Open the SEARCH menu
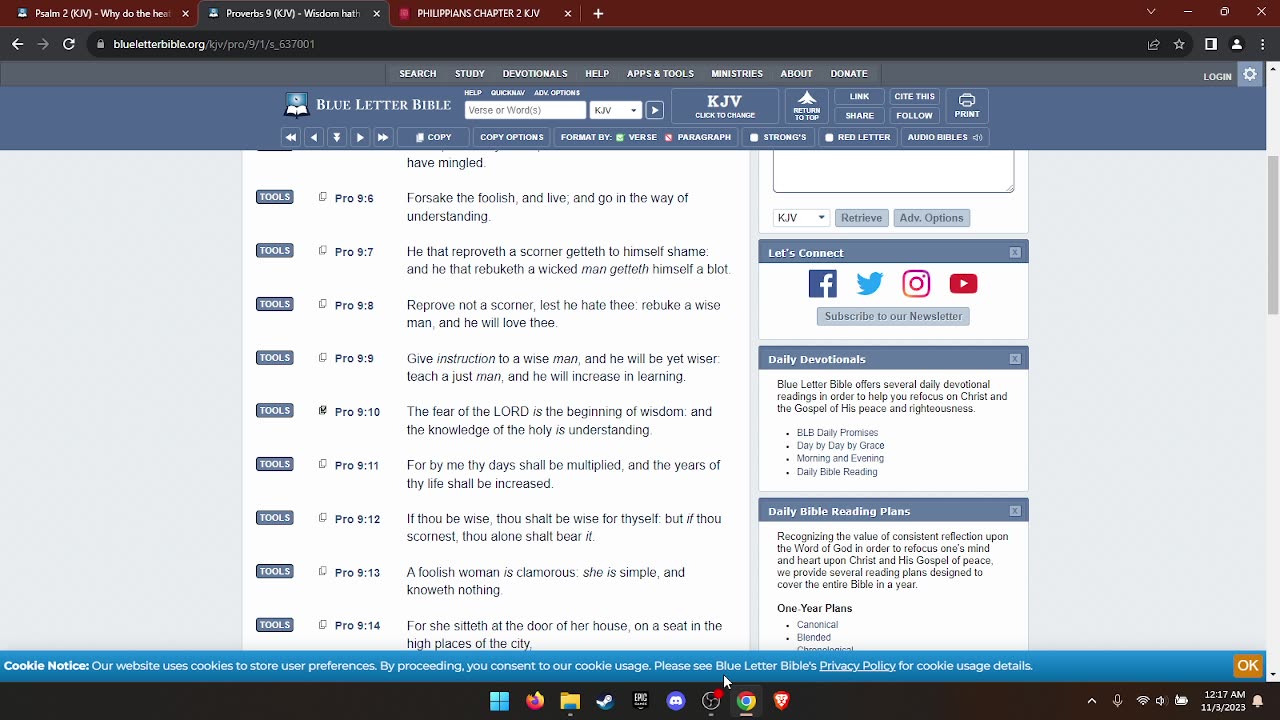This screenshot has height=720, width=1280. pos(418,74)
